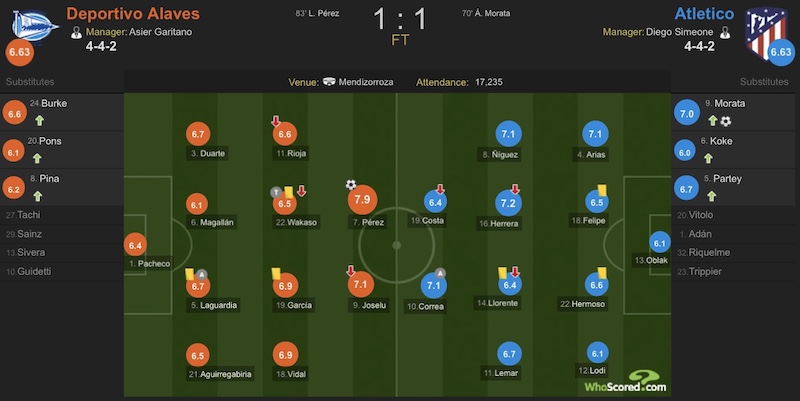Click the WhoScored.com logo
This screenshot has height=401, width=800.
(x=626, y=383)
